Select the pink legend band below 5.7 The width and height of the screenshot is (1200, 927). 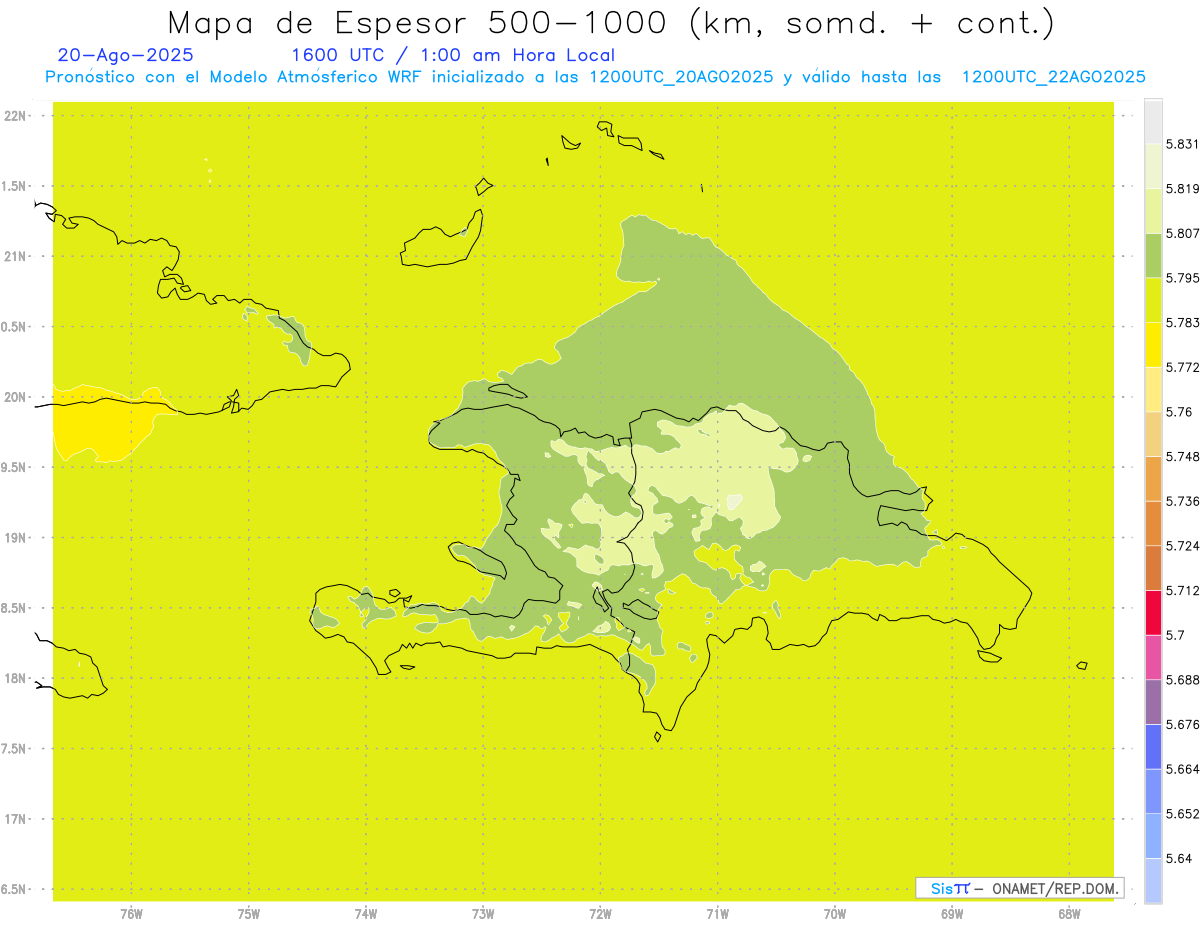pos(1153,657)
